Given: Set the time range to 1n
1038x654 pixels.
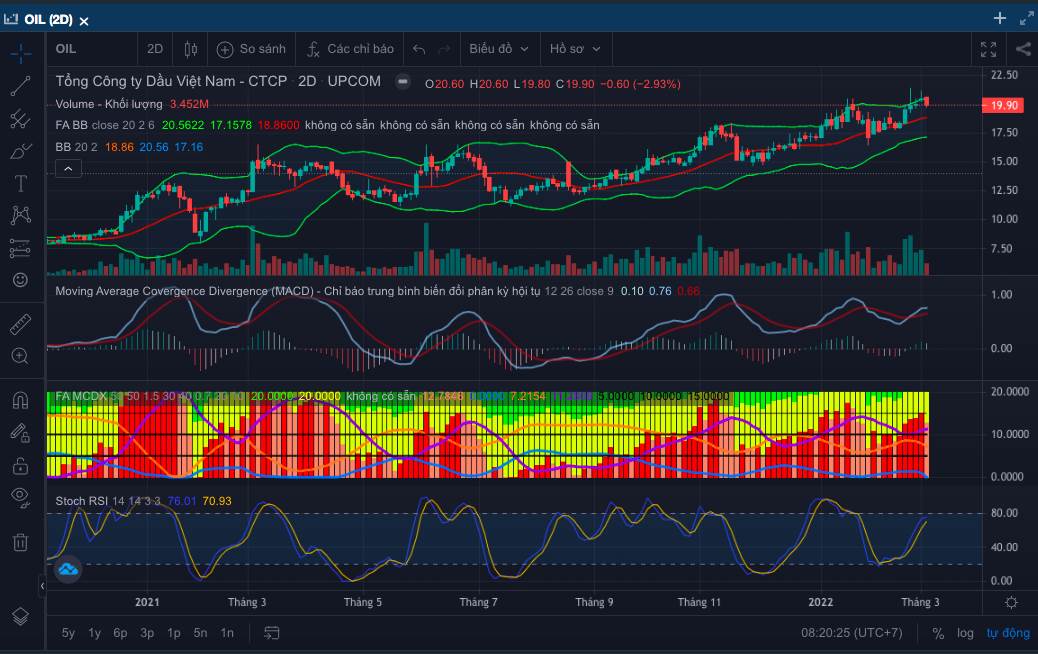Looking at the screenshot, I should 227,633.
